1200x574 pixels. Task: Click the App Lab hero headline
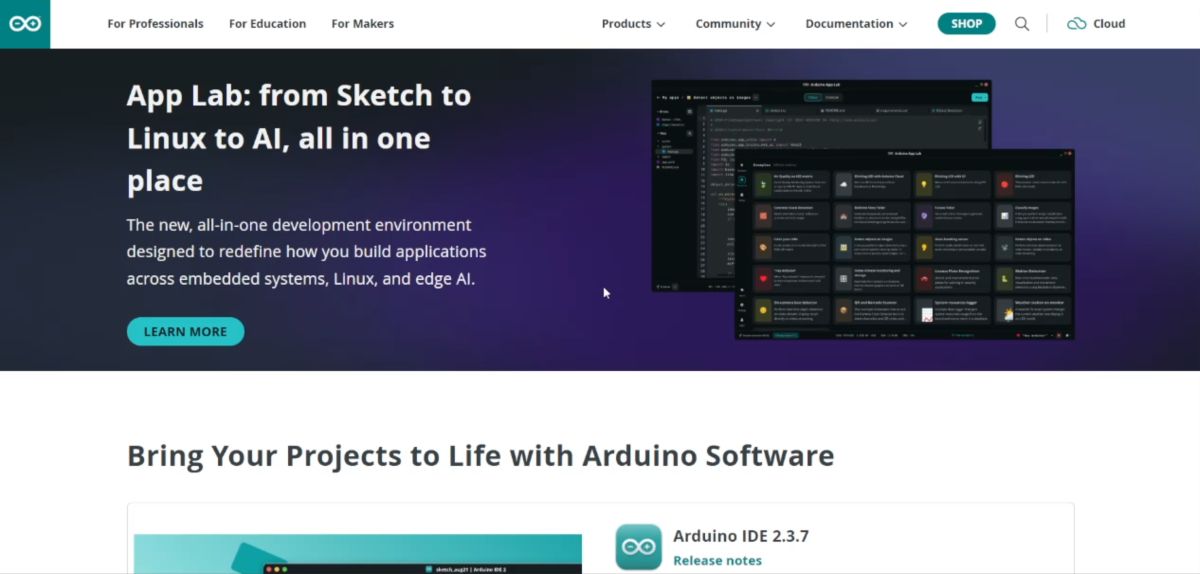(x=299, y=138)
